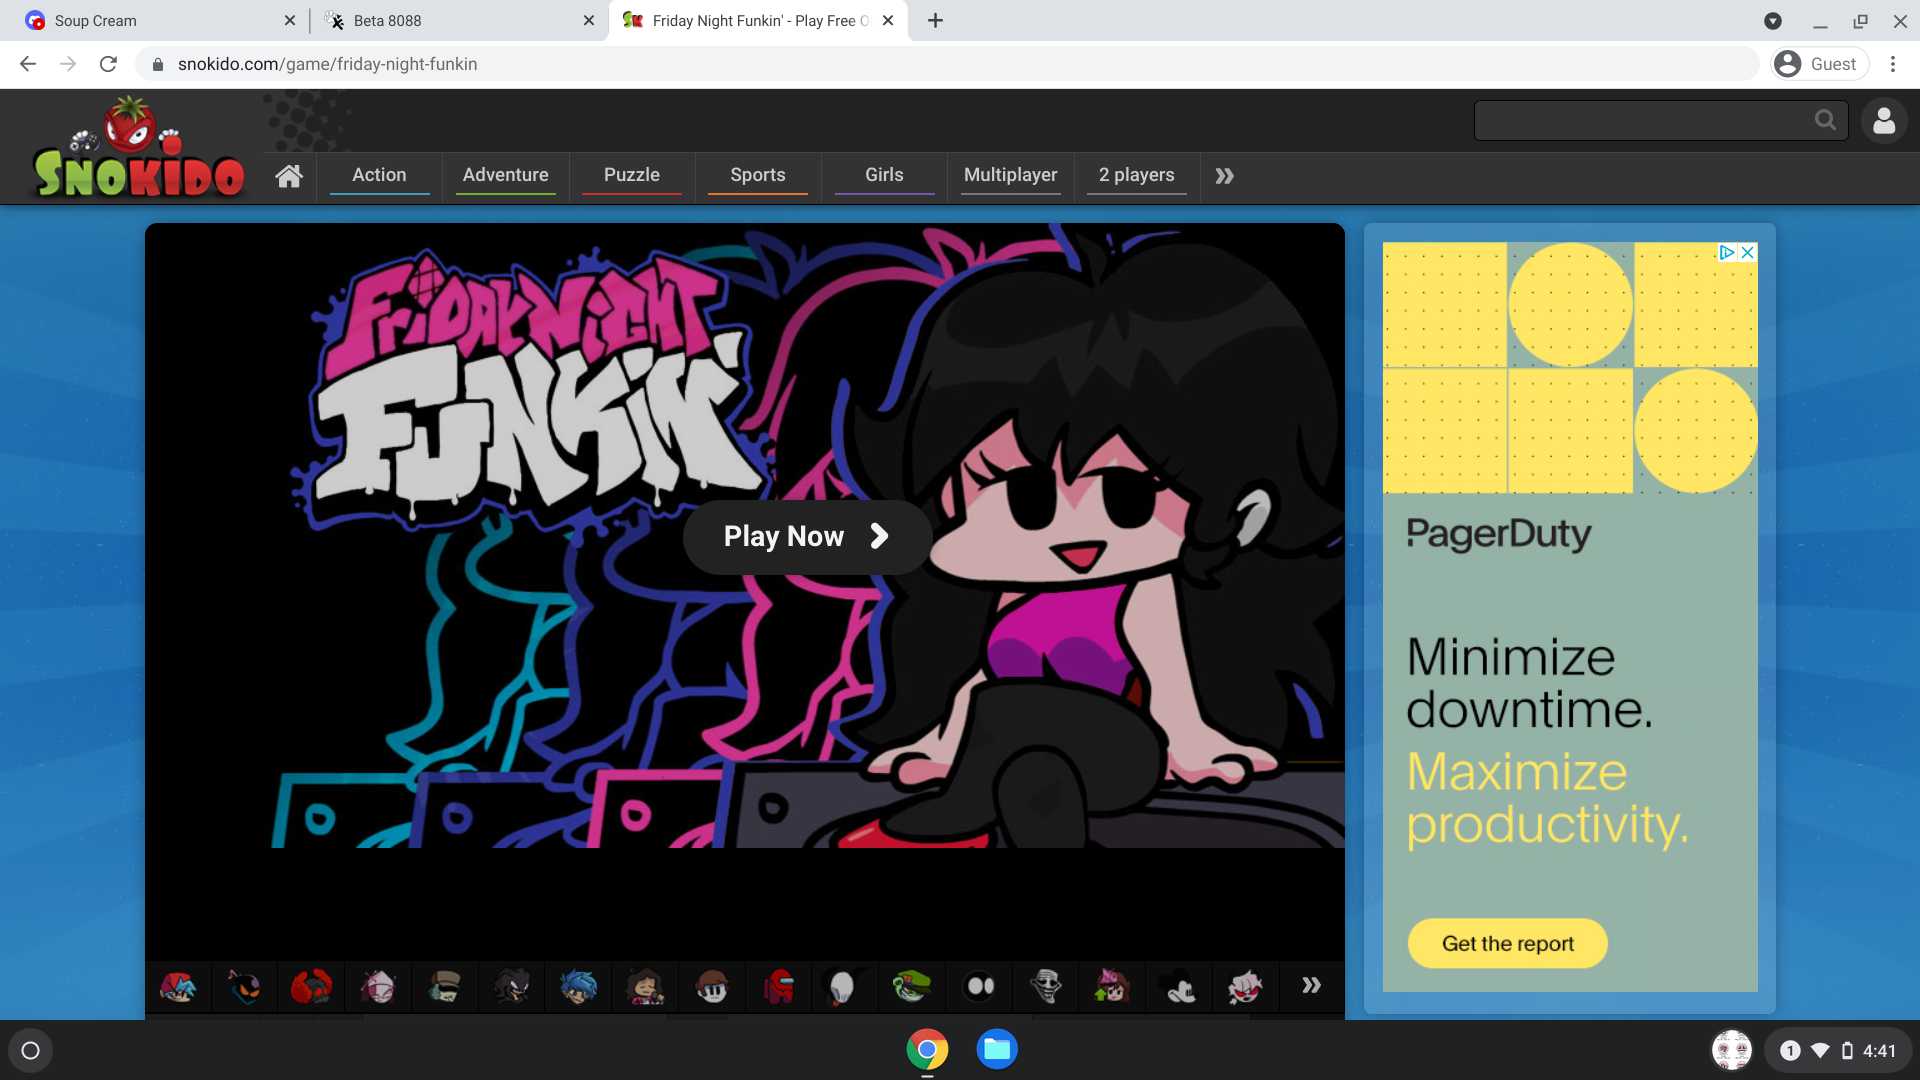
Task: Open the 2 players category
Action: coord(1136,175)
